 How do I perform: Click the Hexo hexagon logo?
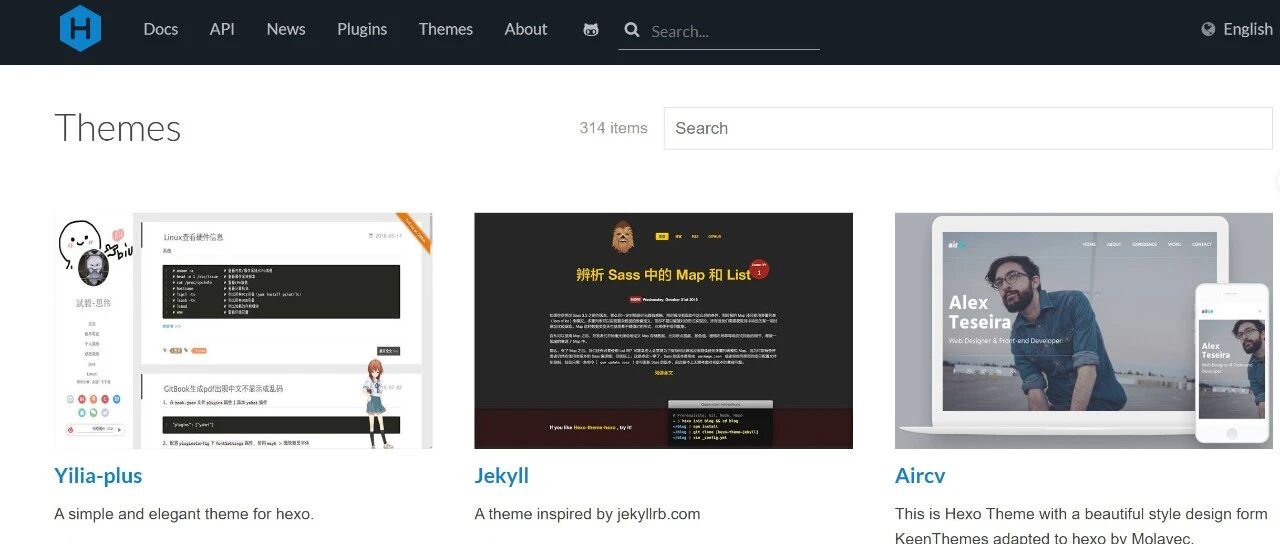pyautogui.click(x=80, y=28)
